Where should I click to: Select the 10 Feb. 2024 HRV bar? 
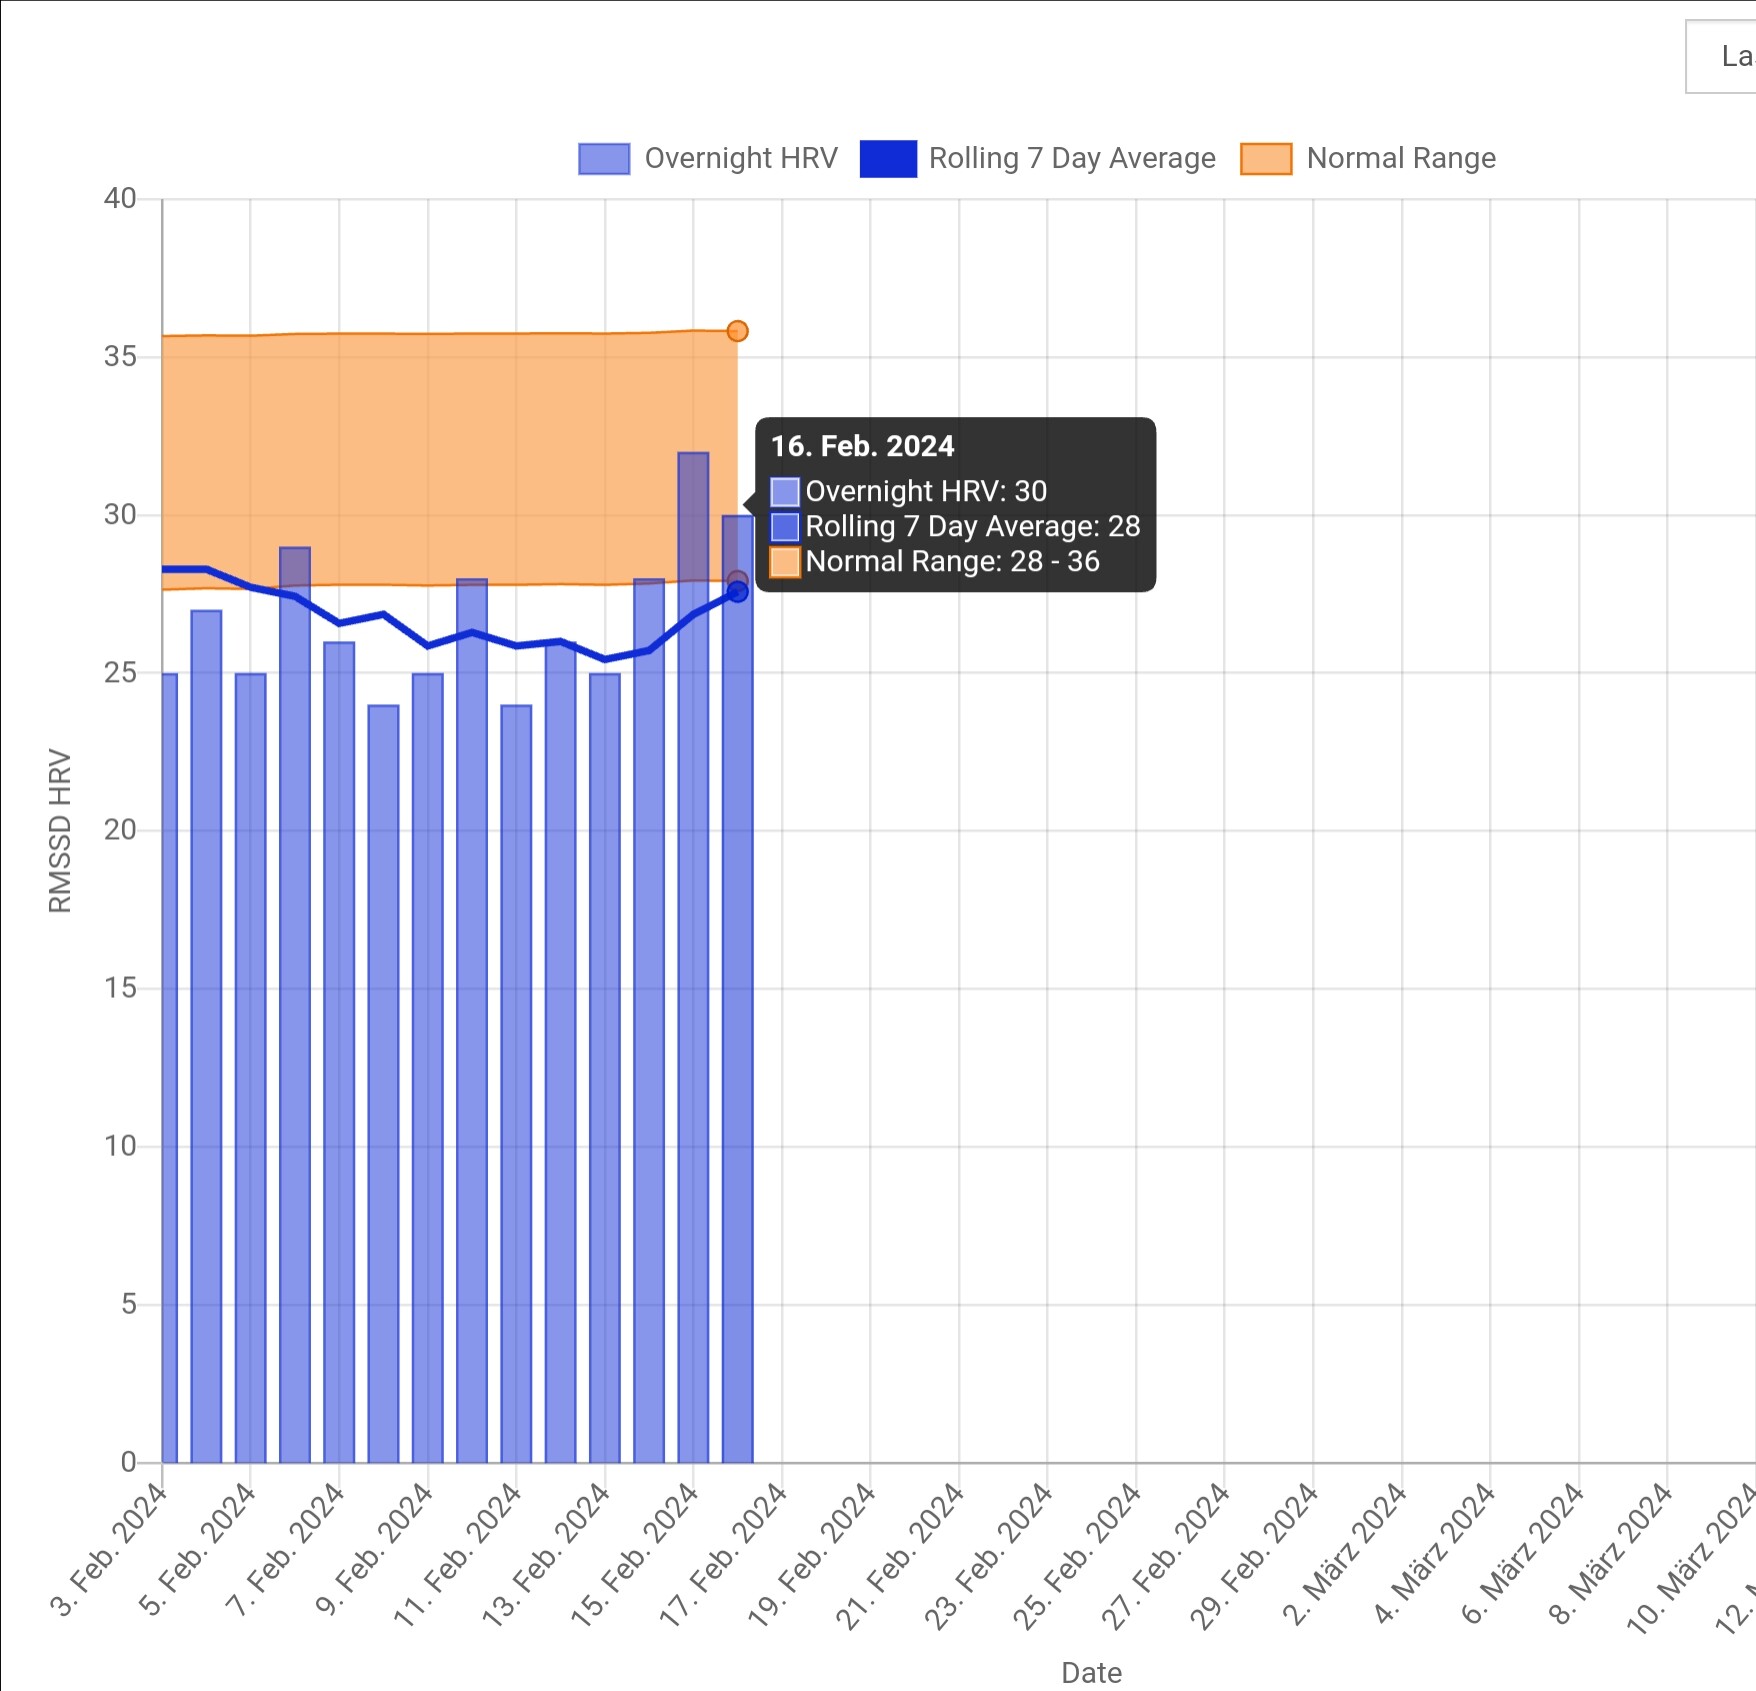click(x=472, y=1000)
